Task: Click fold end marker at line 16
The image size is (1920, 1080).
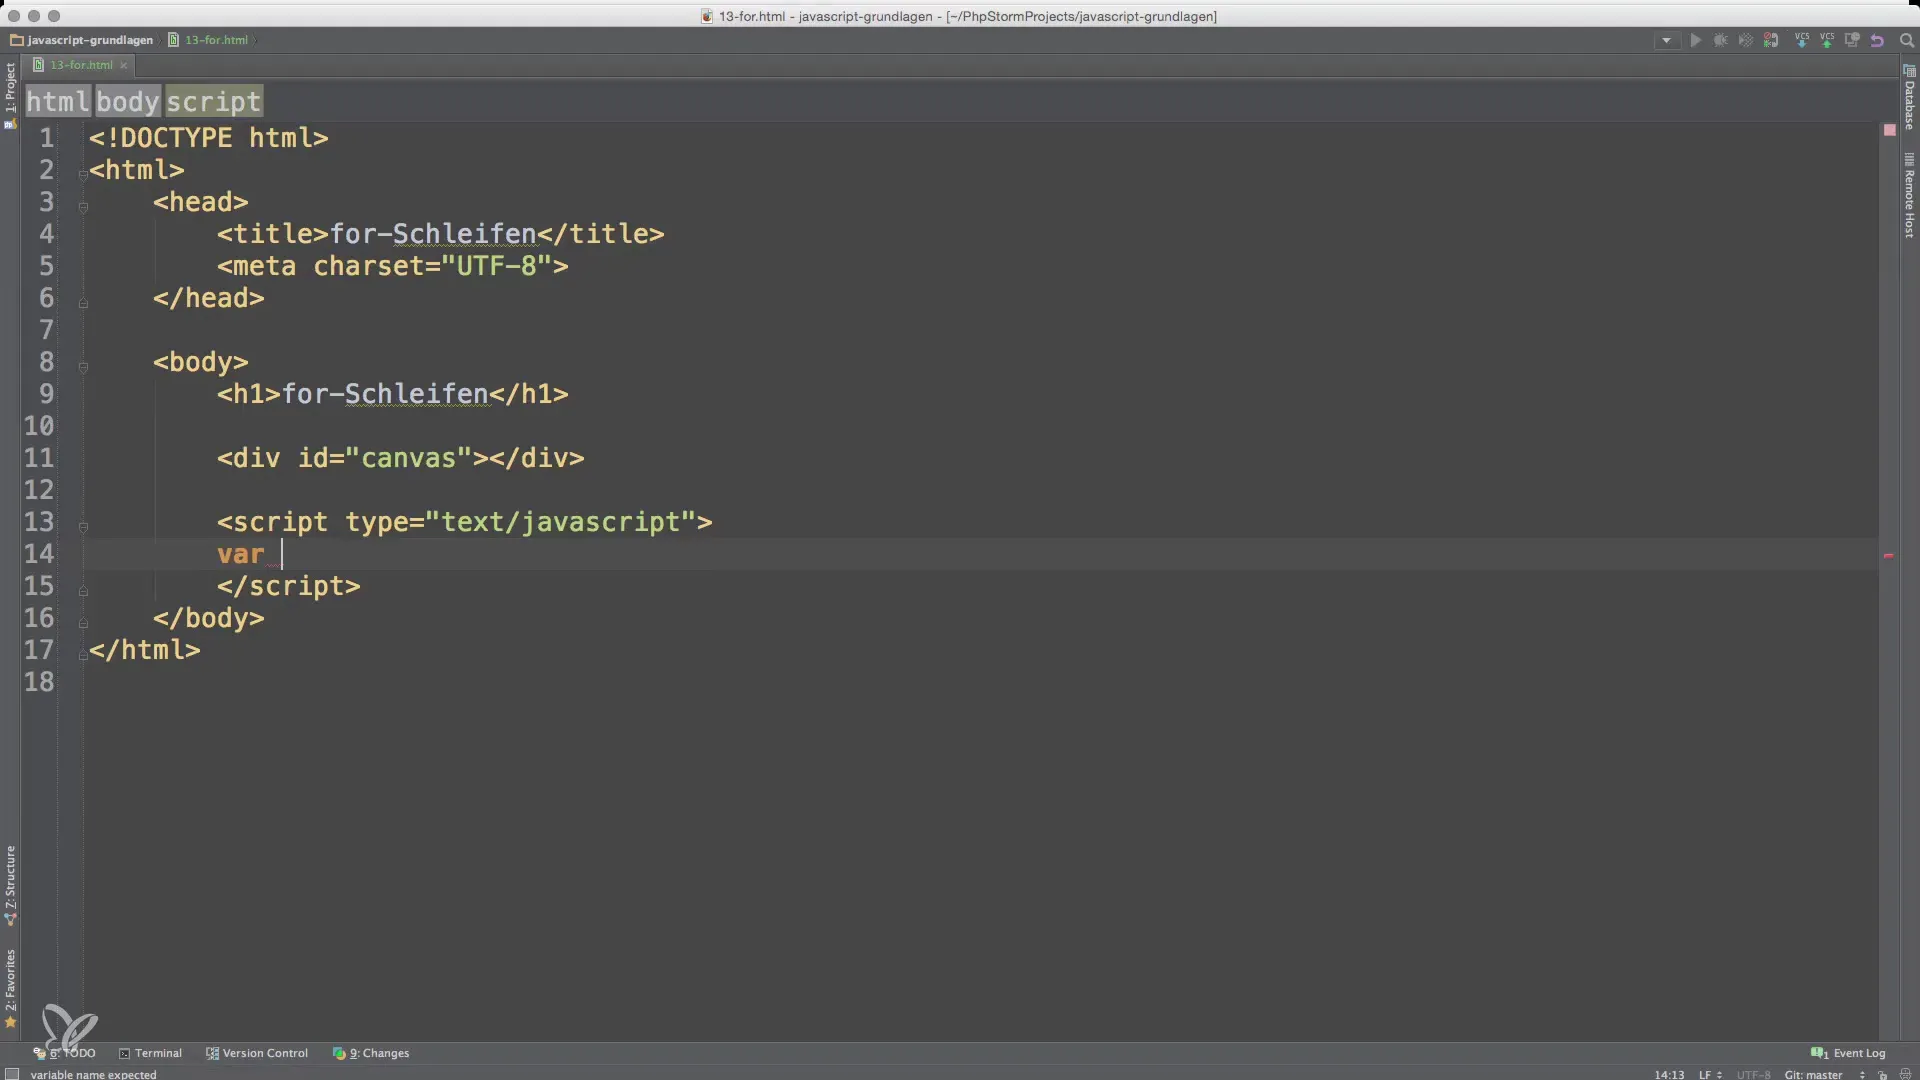Action: tap(83, 622)
